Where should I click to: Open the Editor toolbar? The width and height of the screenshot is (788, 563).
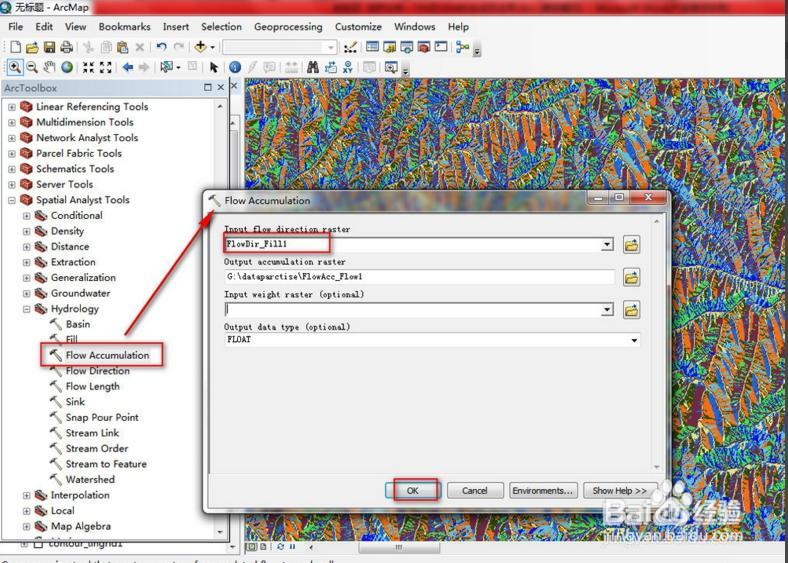tap(350, 47)
